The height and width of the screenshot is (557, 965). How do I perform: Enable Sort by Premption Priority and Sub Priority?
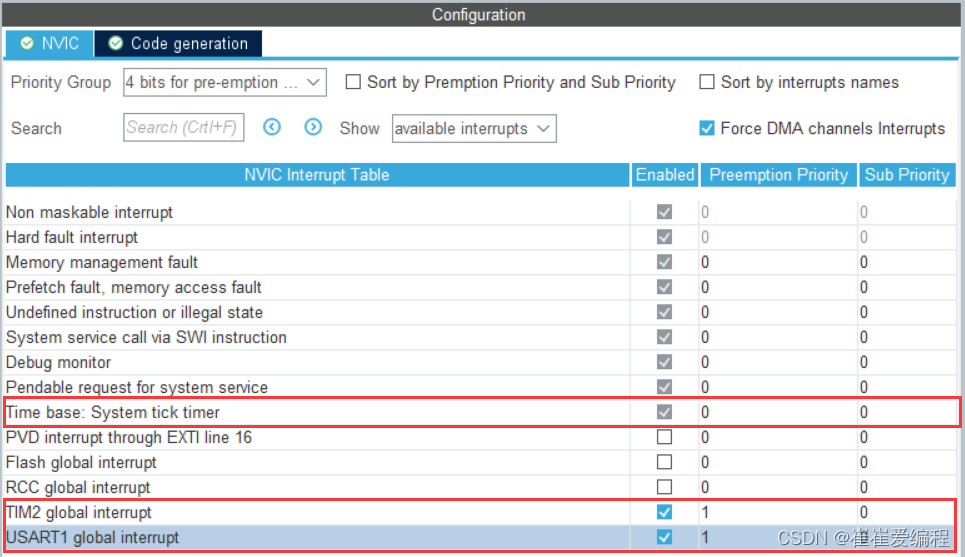353,82
